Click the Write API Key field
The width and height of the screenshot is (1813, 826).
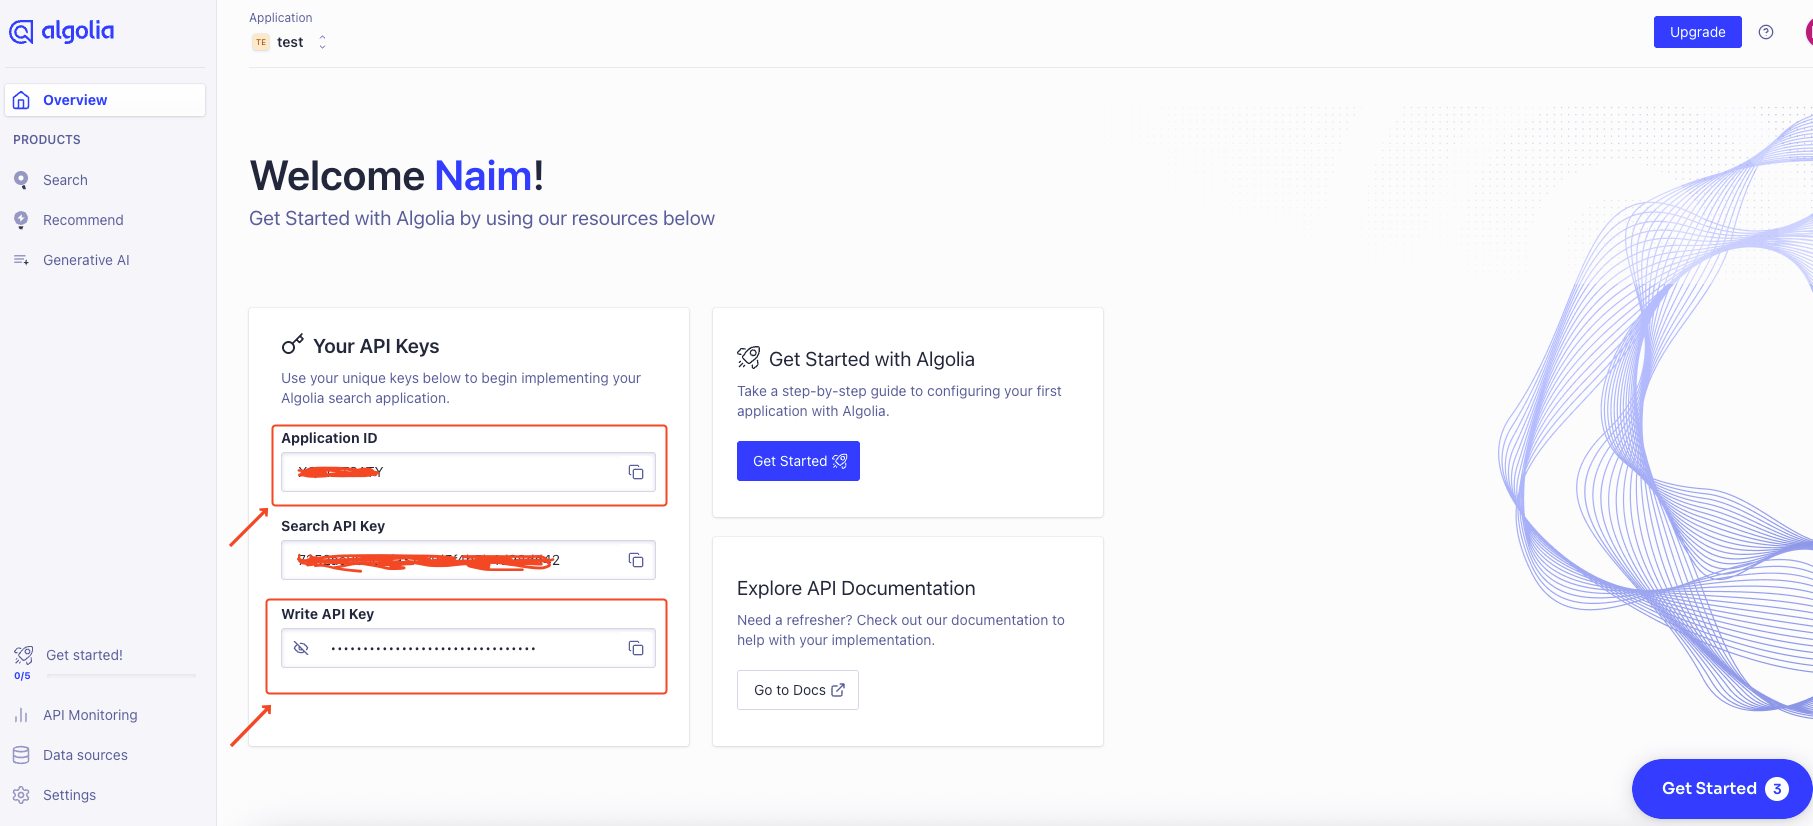pyautogui.click(x=468, y=648)
